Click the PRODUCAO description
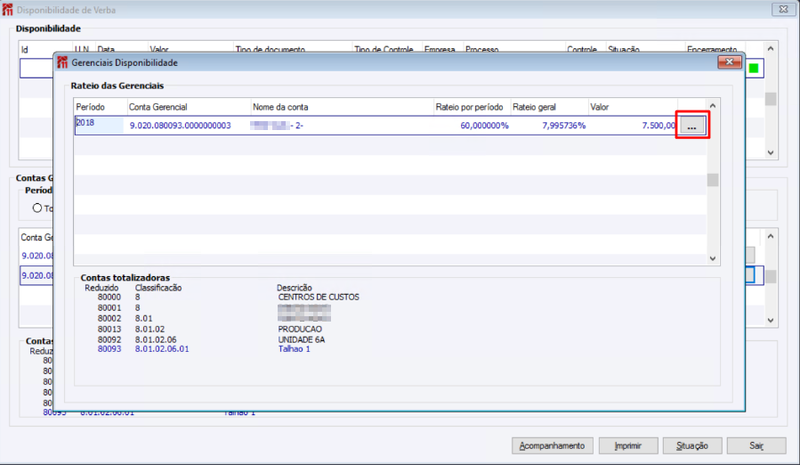Image resolution: width=800 pixels, height=465 pixels. point(300,329)
